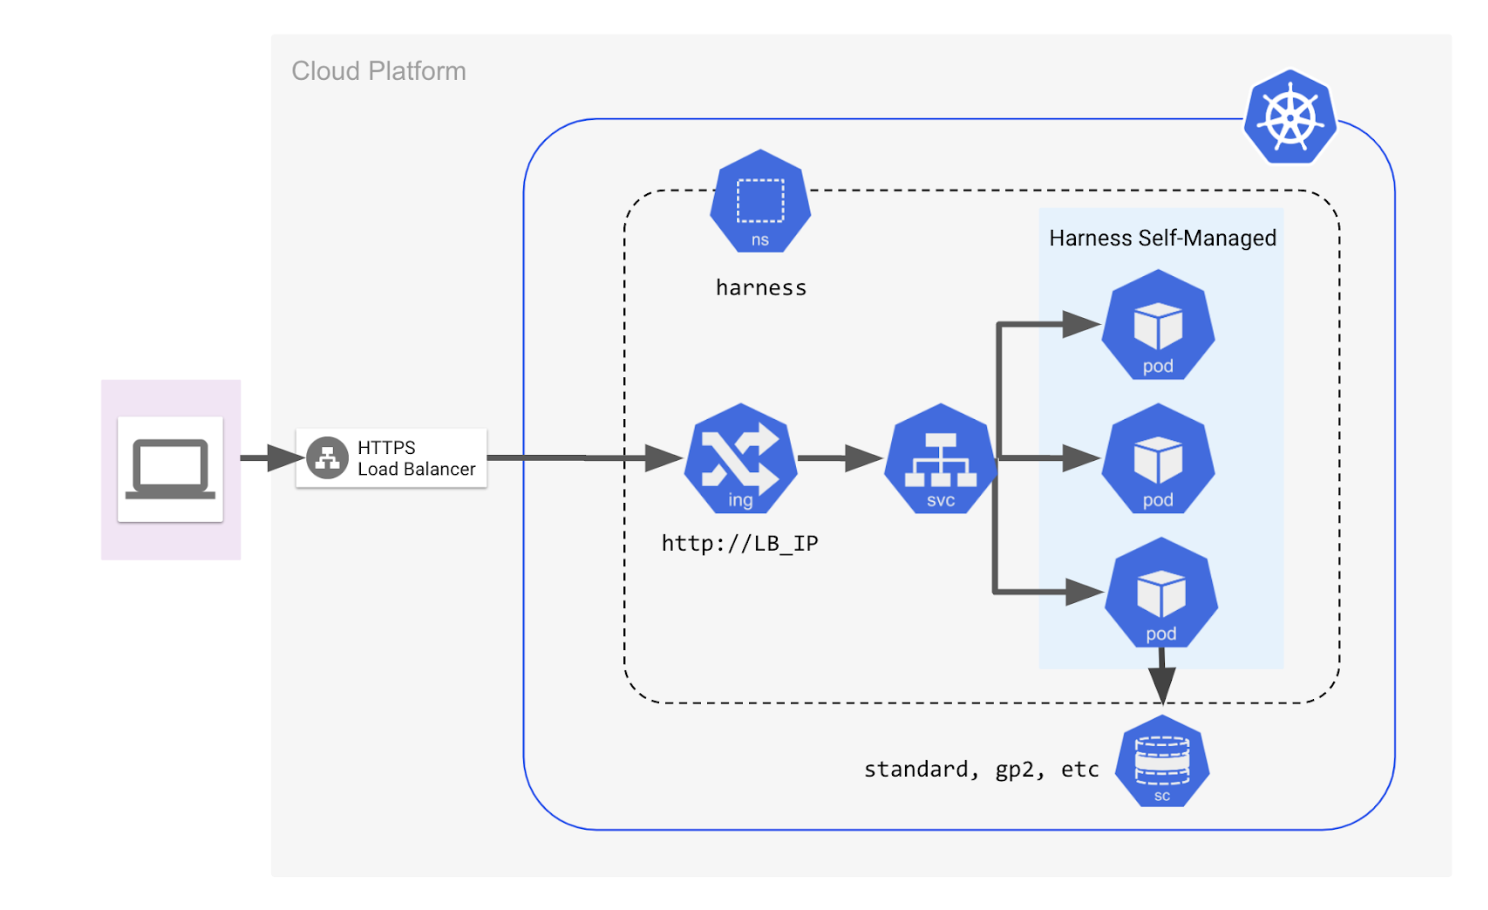
Task: Click the ing ingress hexagon icon
Action: coord(741,459)
